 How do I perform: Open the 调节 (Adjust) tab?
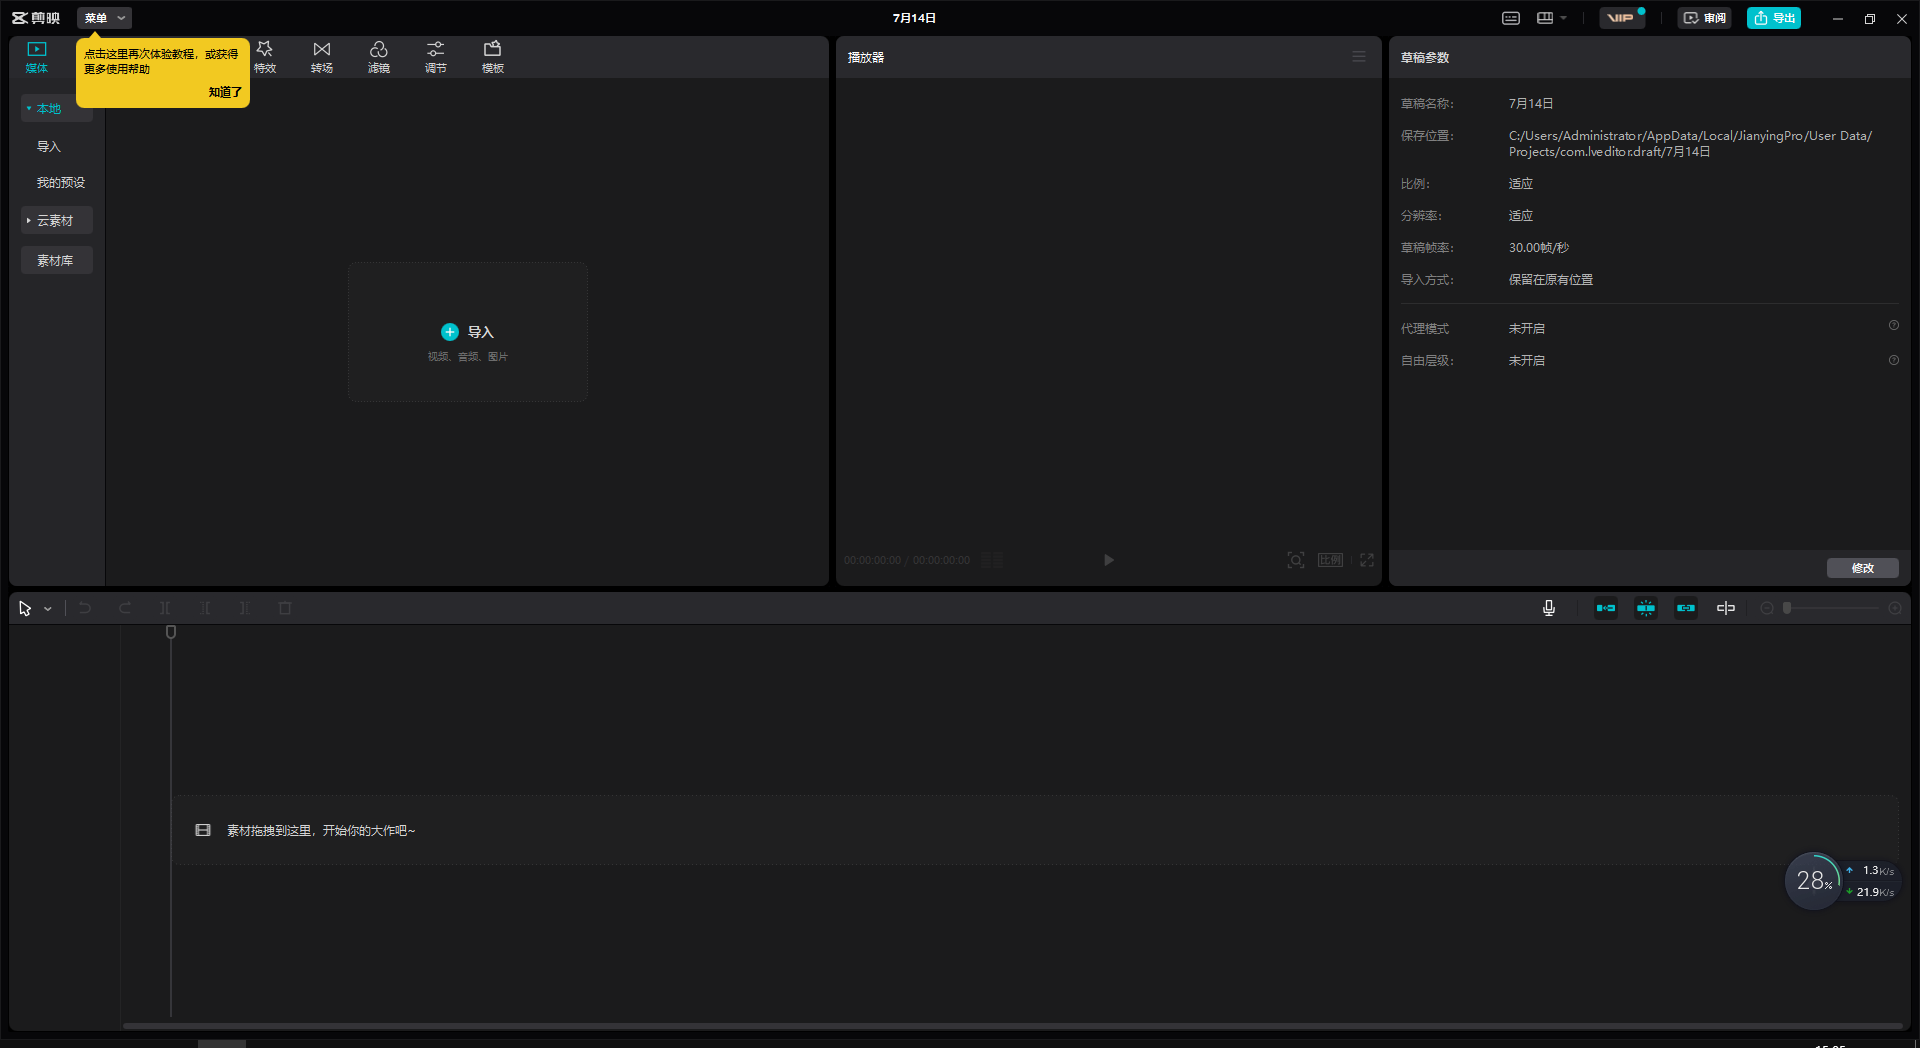436,57
